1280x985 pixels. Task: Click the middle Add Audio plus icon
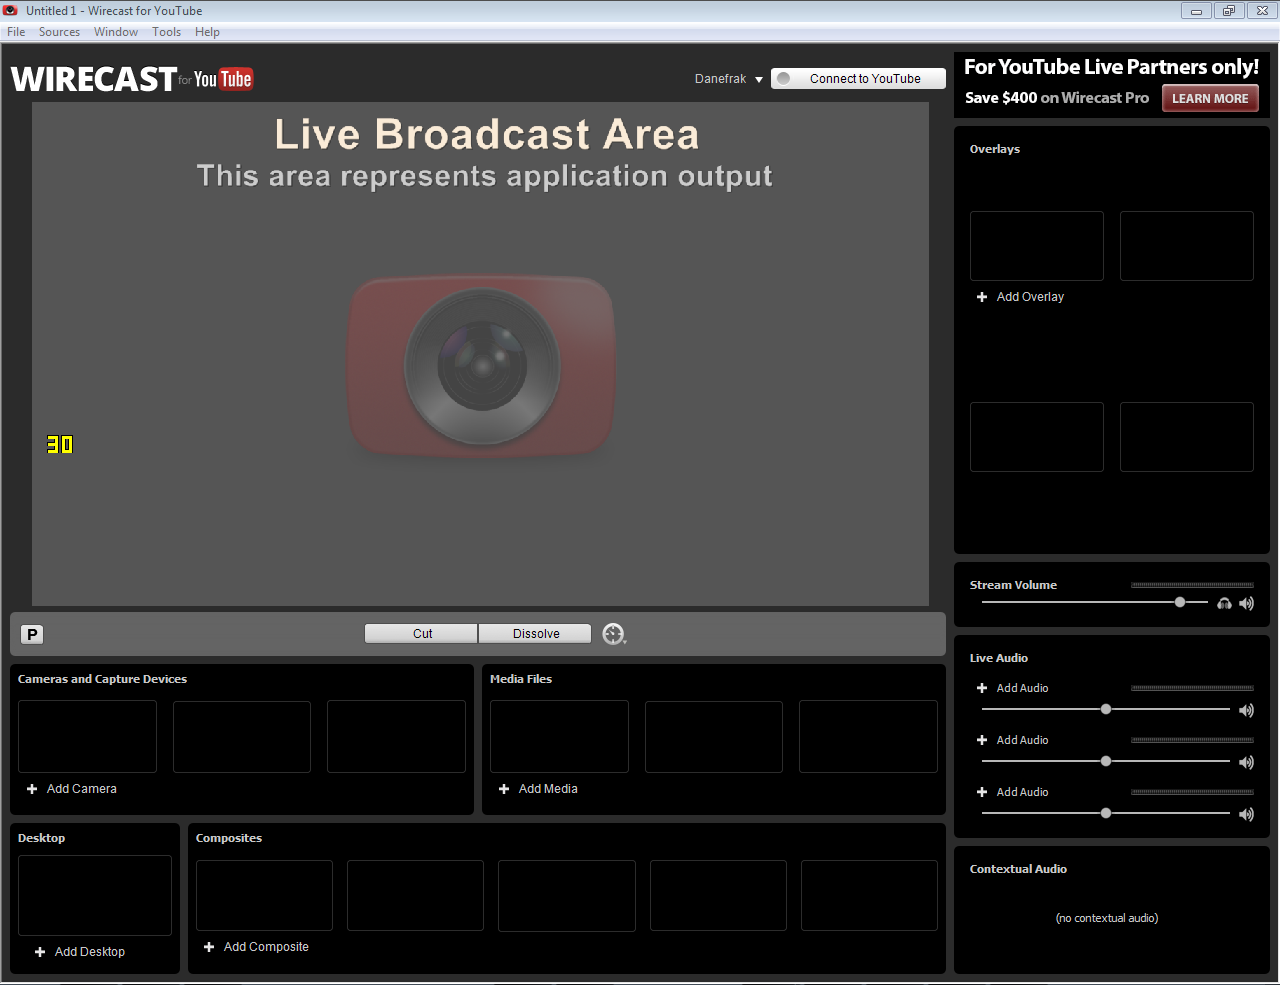click(982, 740)
